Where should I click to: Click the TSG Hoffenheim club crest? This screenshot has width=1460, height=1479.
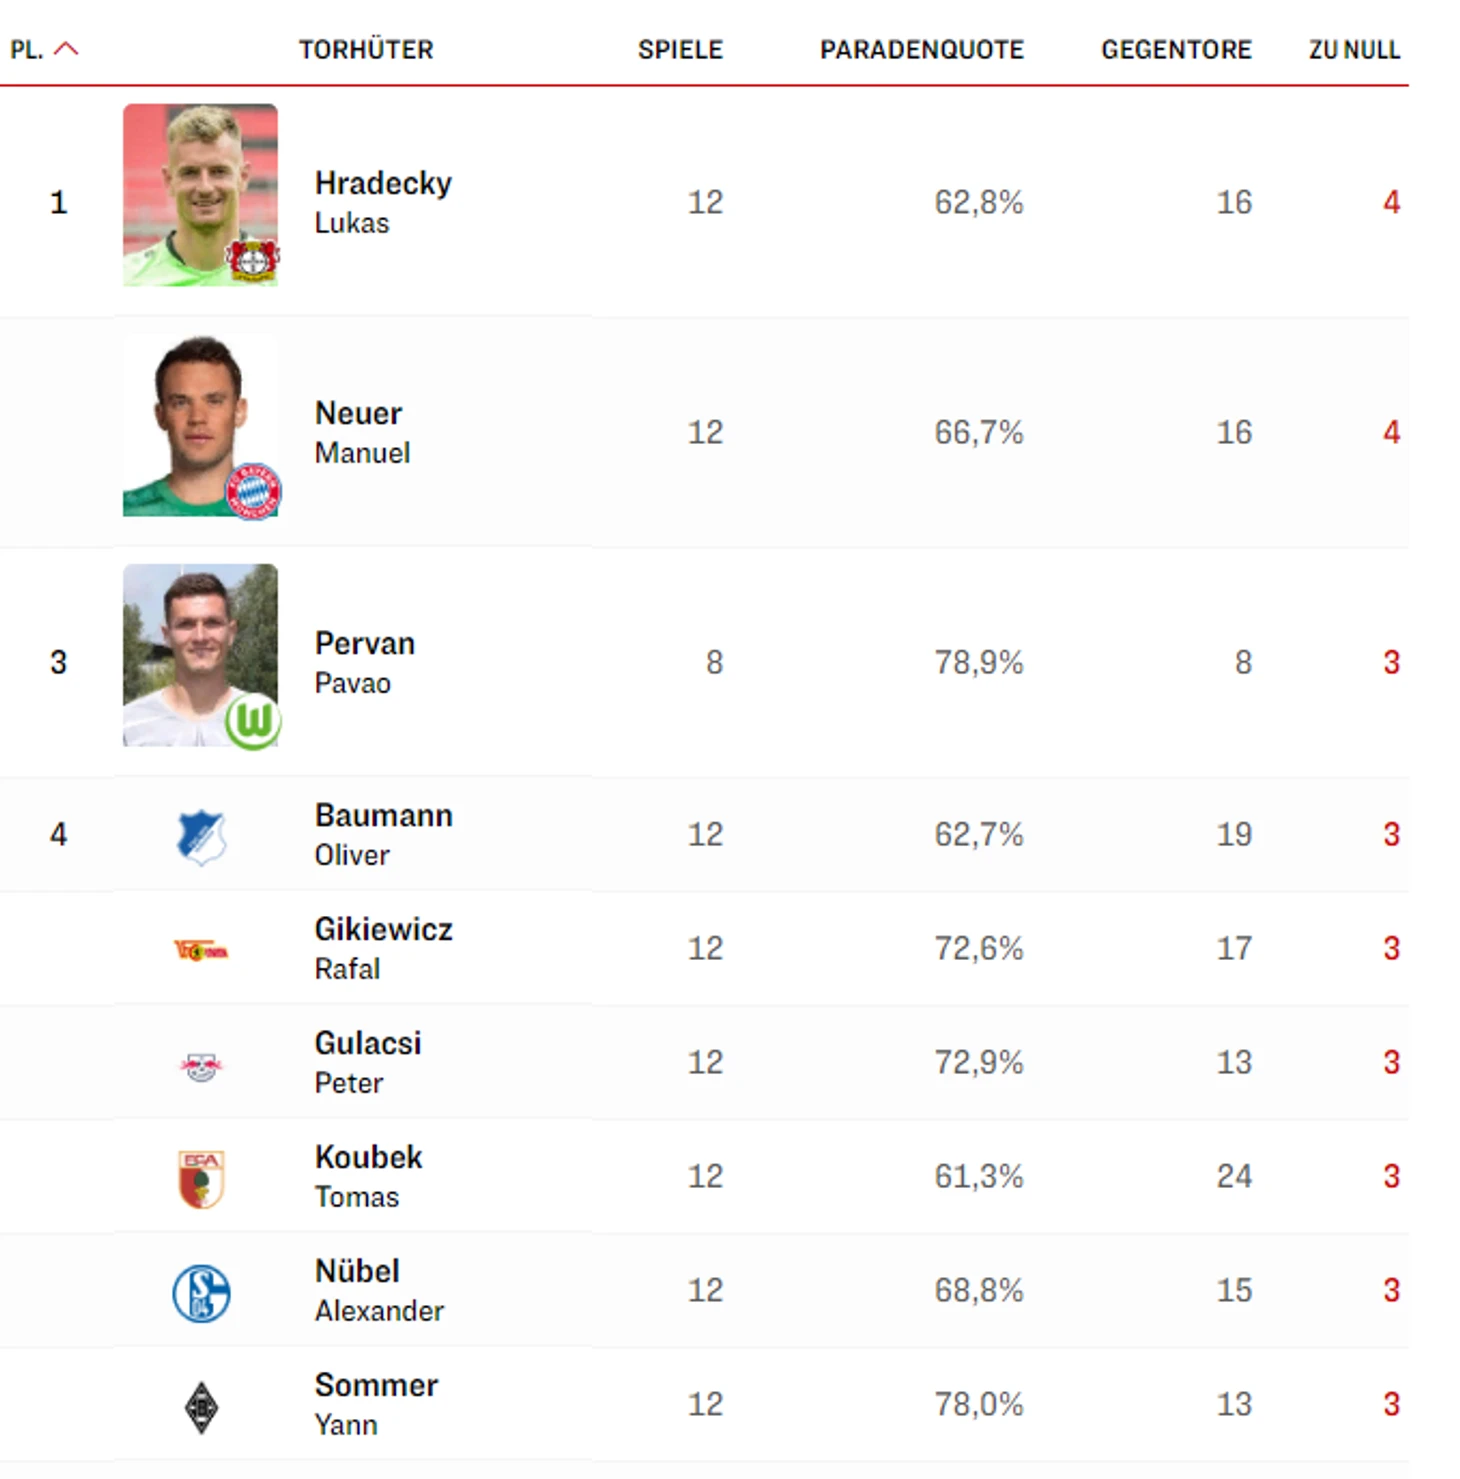[x=201, y=836]
